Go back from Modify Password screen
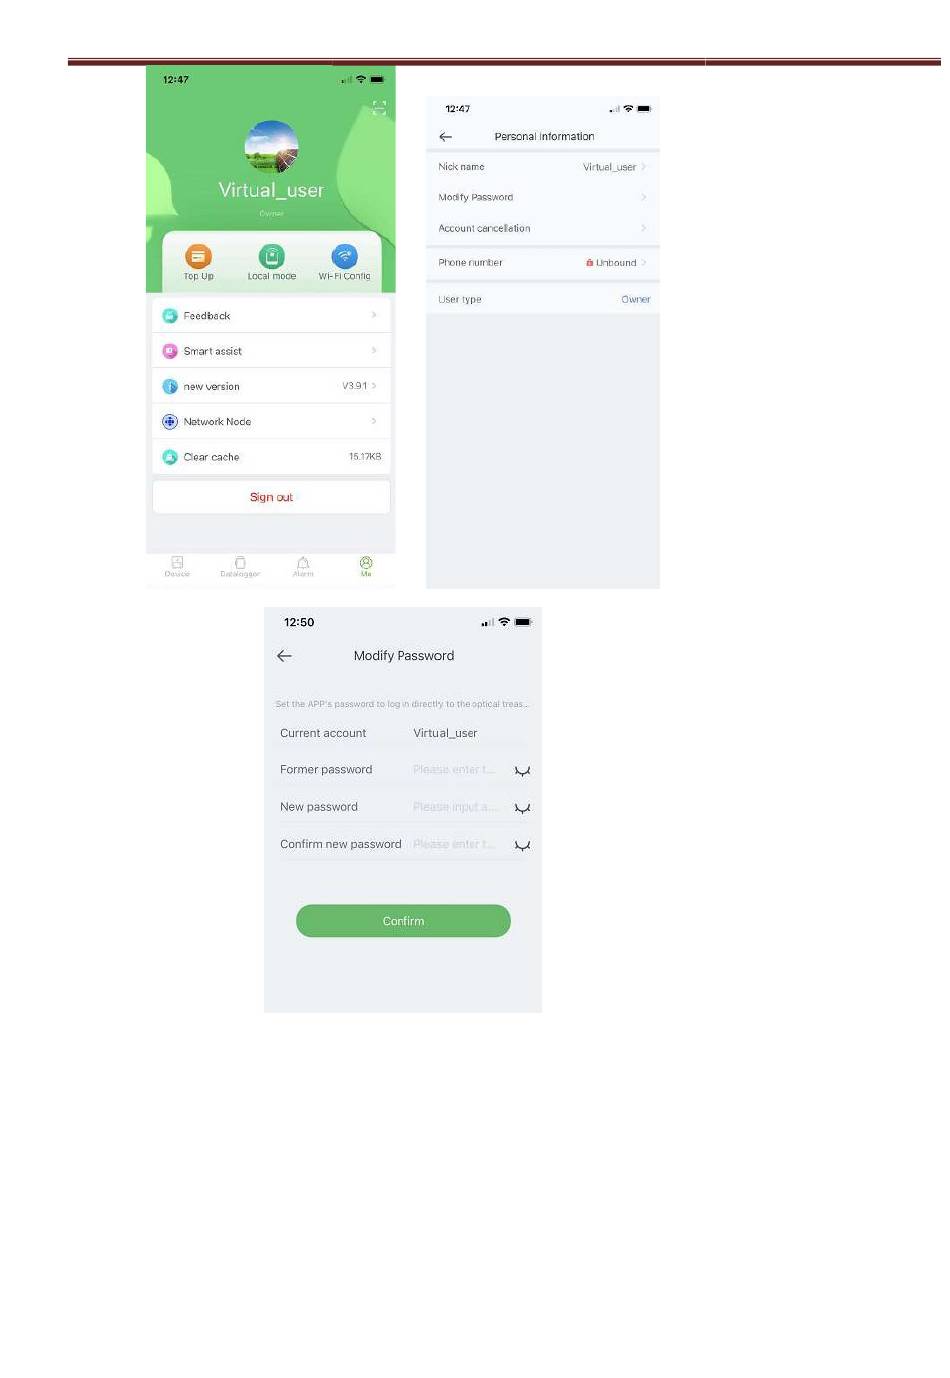This screenshot has width=950, height=1378. 284,656
